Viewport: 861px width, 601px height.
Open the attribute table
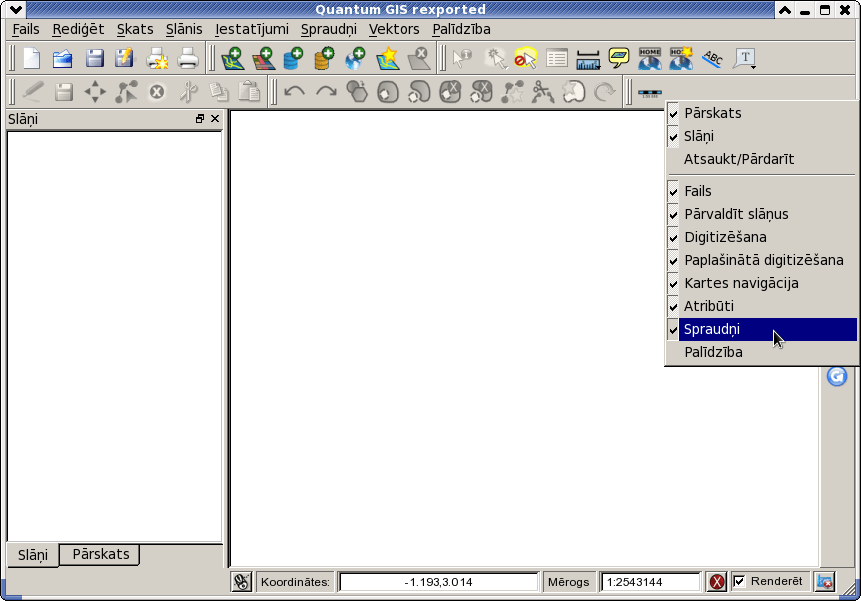pos(557,58)
